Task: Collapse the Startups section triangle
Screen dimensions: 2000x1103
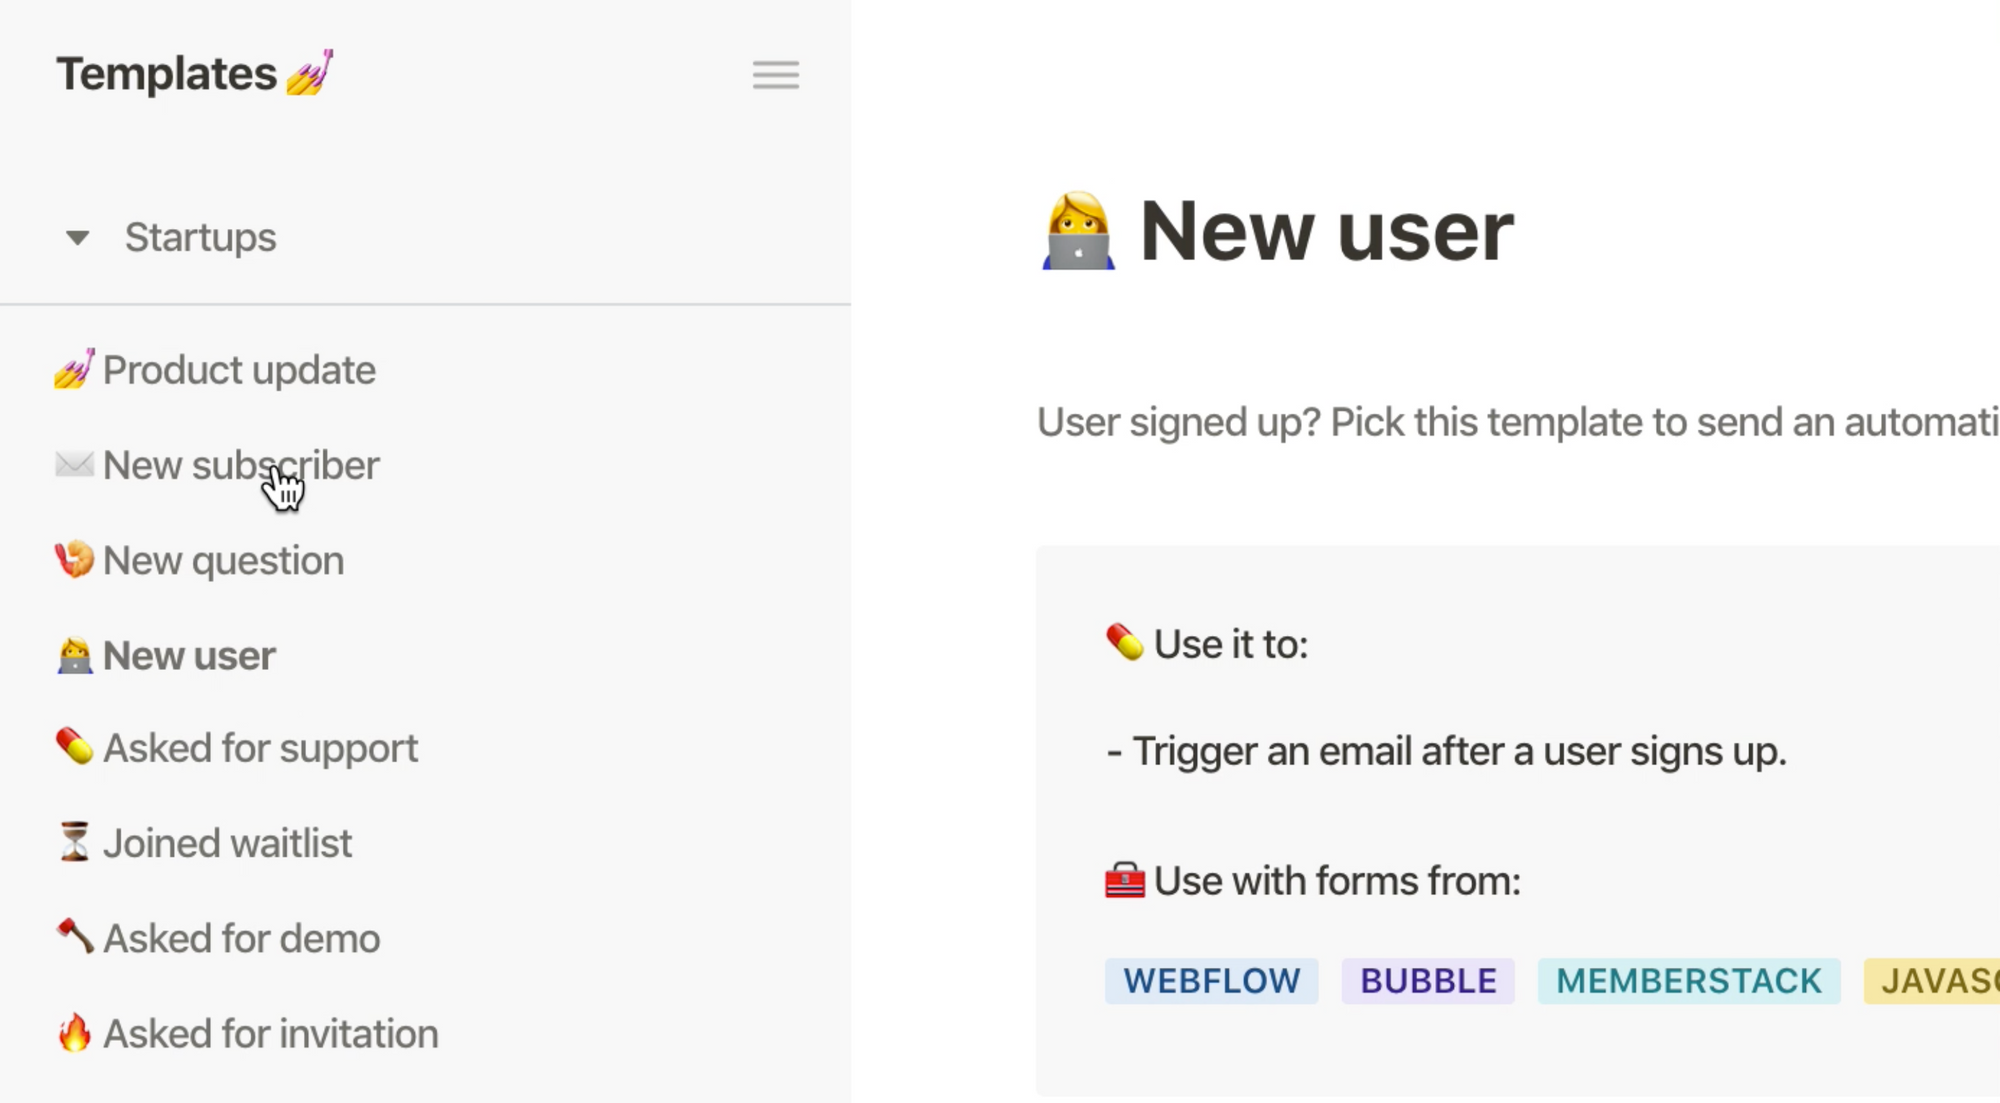Action: [77, 238]
